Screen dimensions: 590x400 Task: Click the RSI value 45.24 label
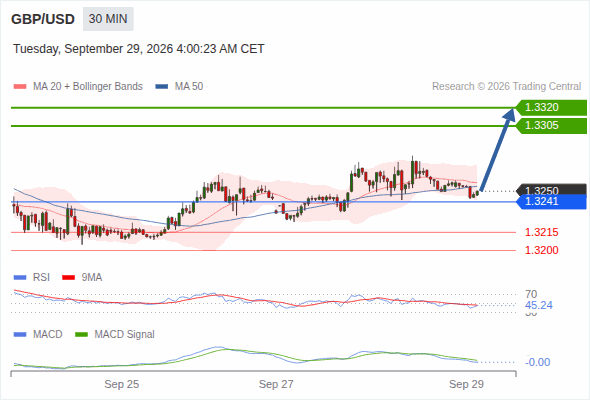pyautogui.click(x=539, y=305)
